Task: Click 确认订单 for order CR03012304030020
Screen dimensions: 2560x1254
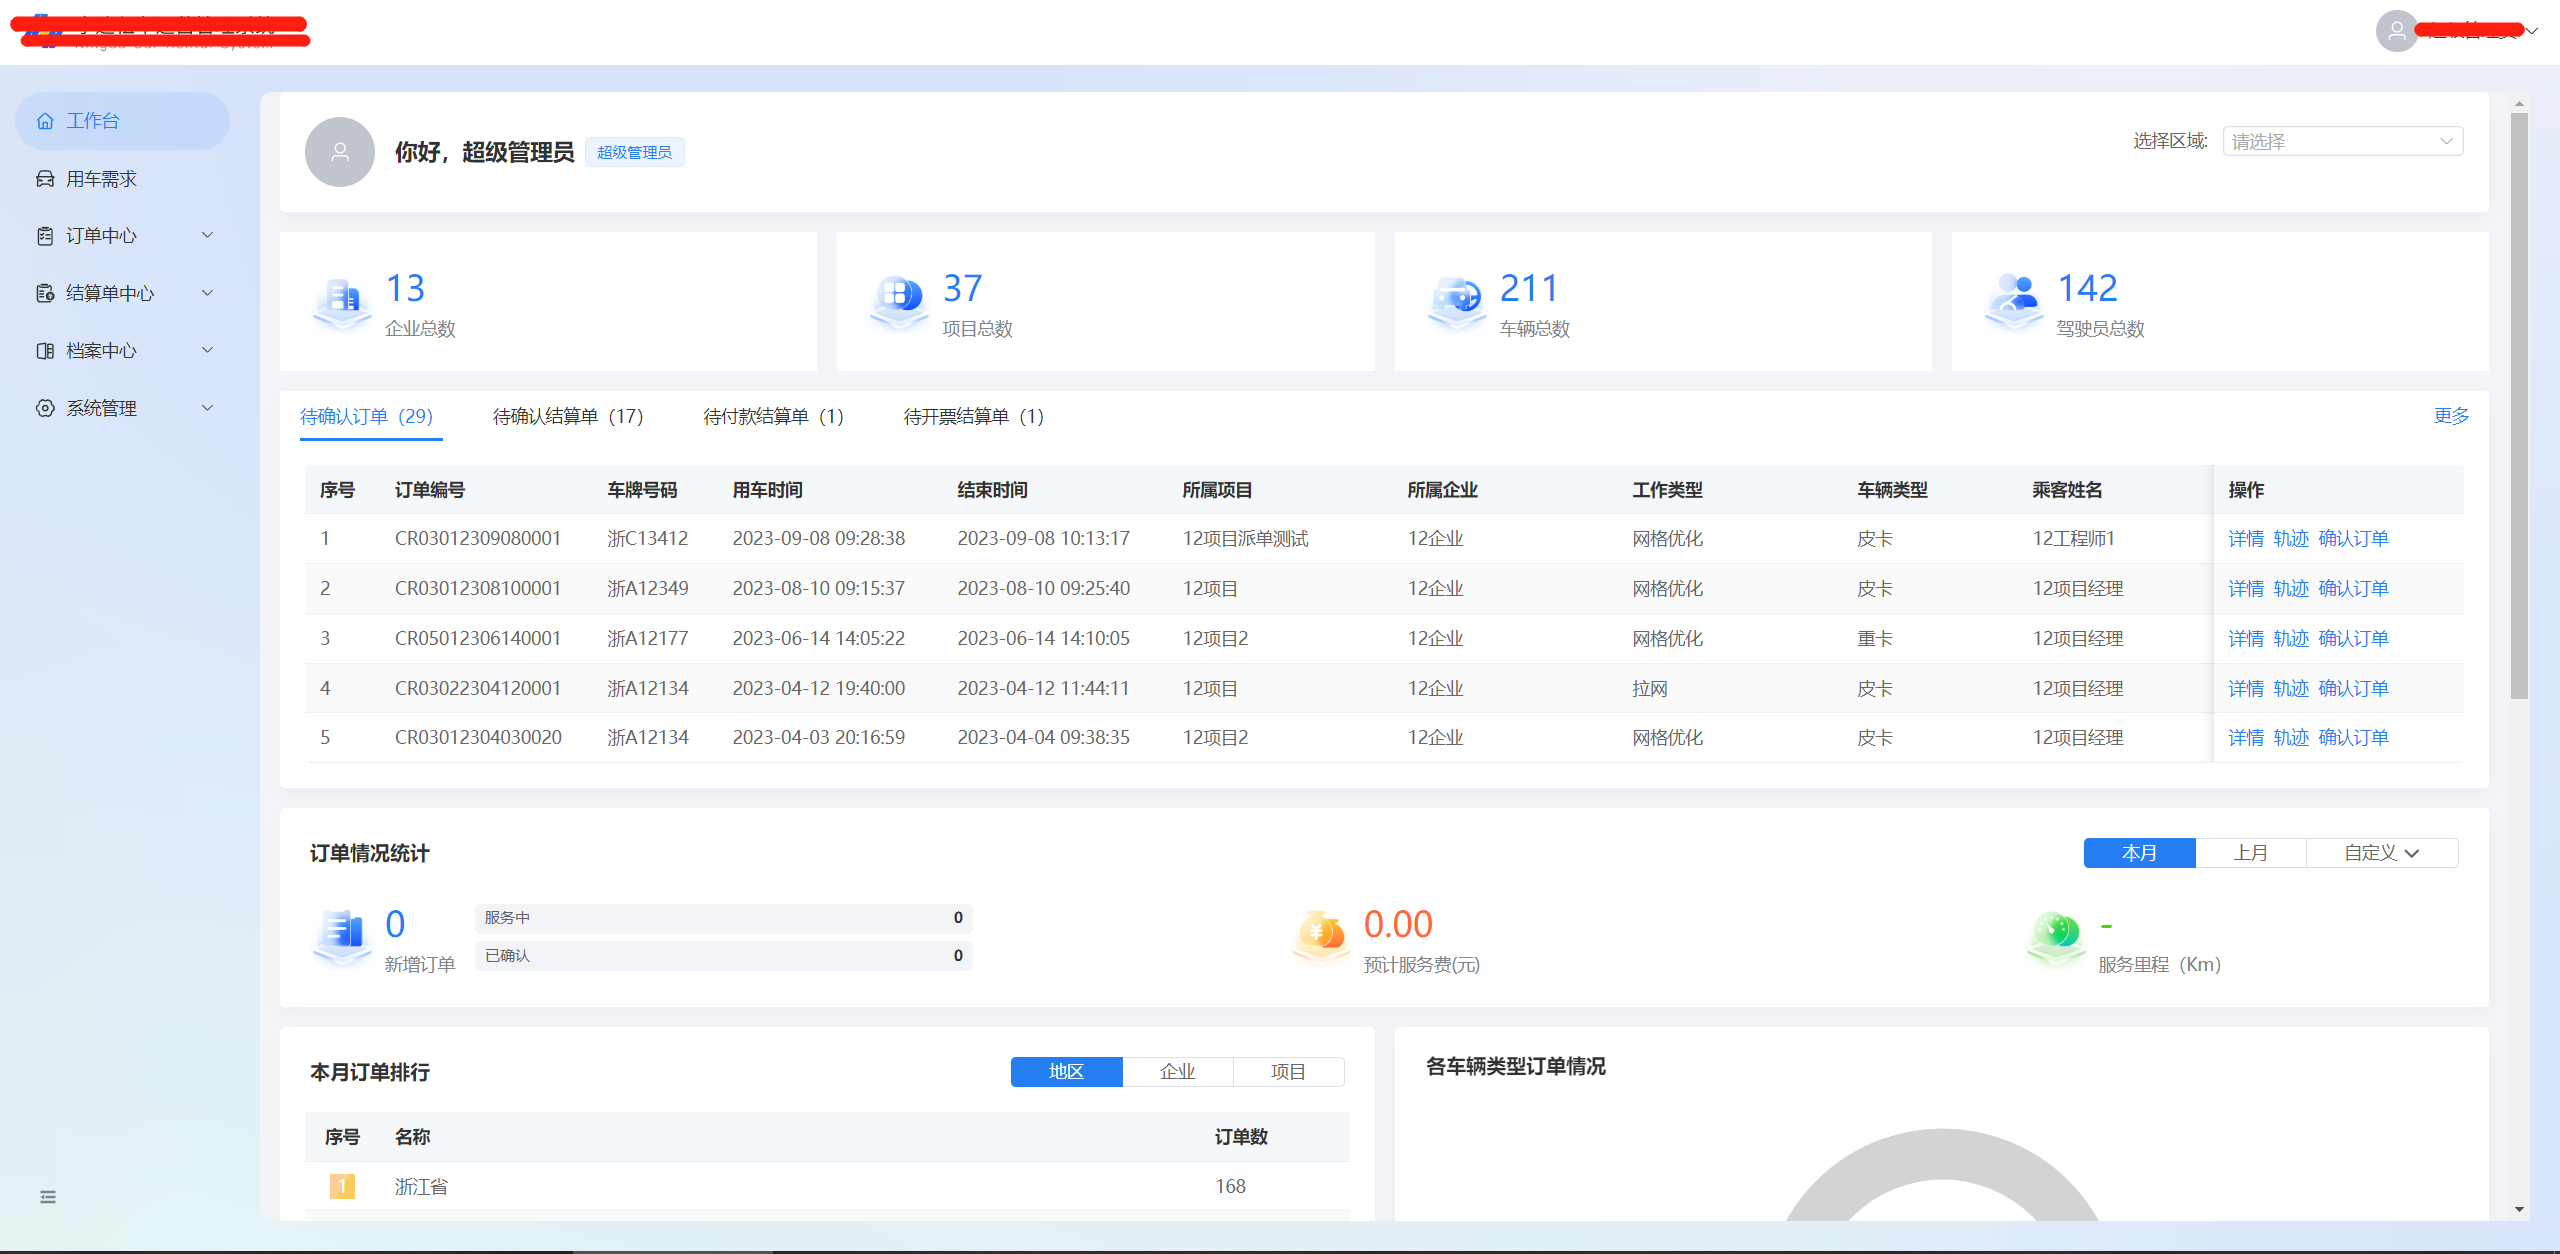Action: tap(2353, 738)
